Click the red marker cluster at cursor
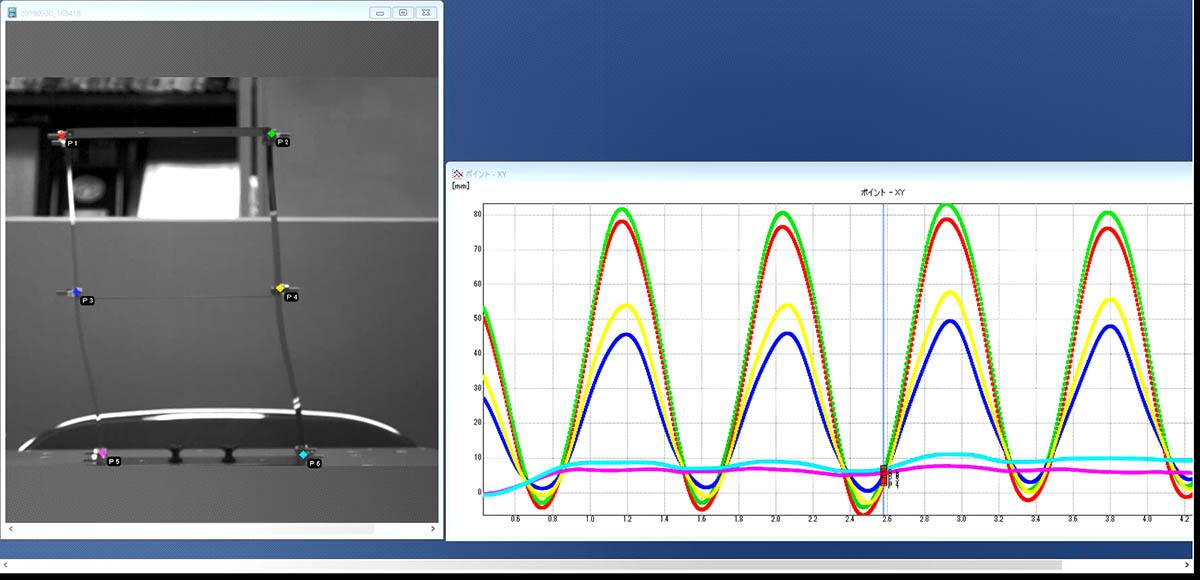The image size is (1200, 580). [883, 475]
